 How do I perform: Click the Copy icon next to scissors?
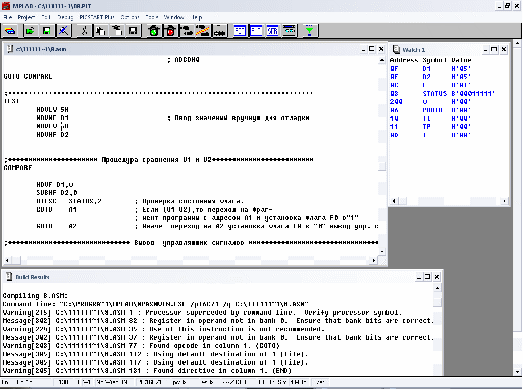click(x=100, y=31)
